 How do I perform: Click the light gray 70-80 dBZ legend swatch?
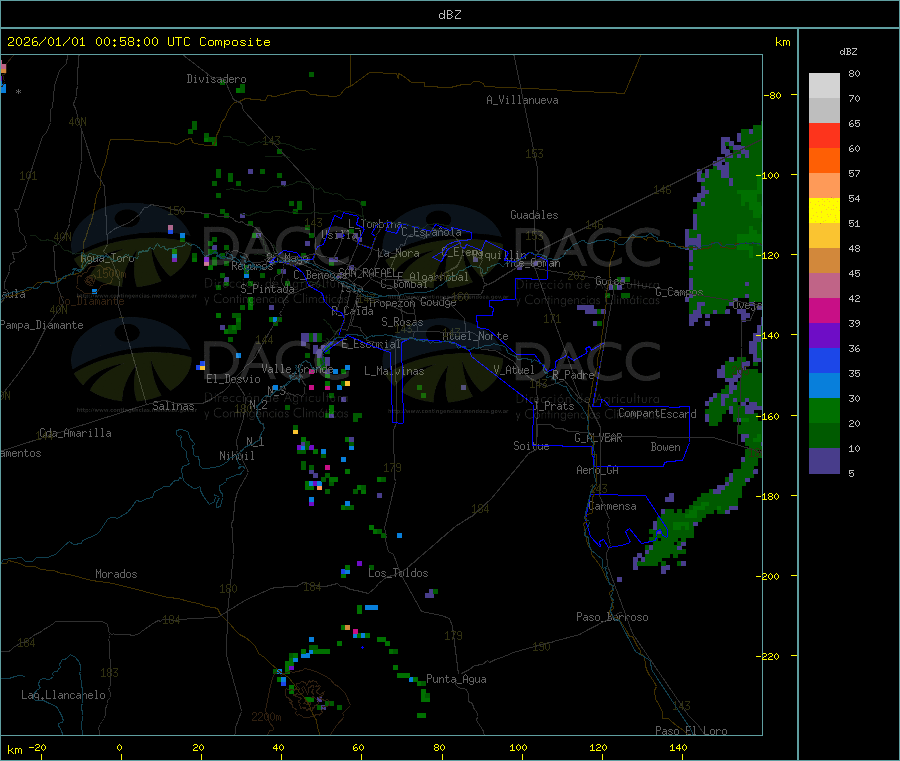click(824, 86)
